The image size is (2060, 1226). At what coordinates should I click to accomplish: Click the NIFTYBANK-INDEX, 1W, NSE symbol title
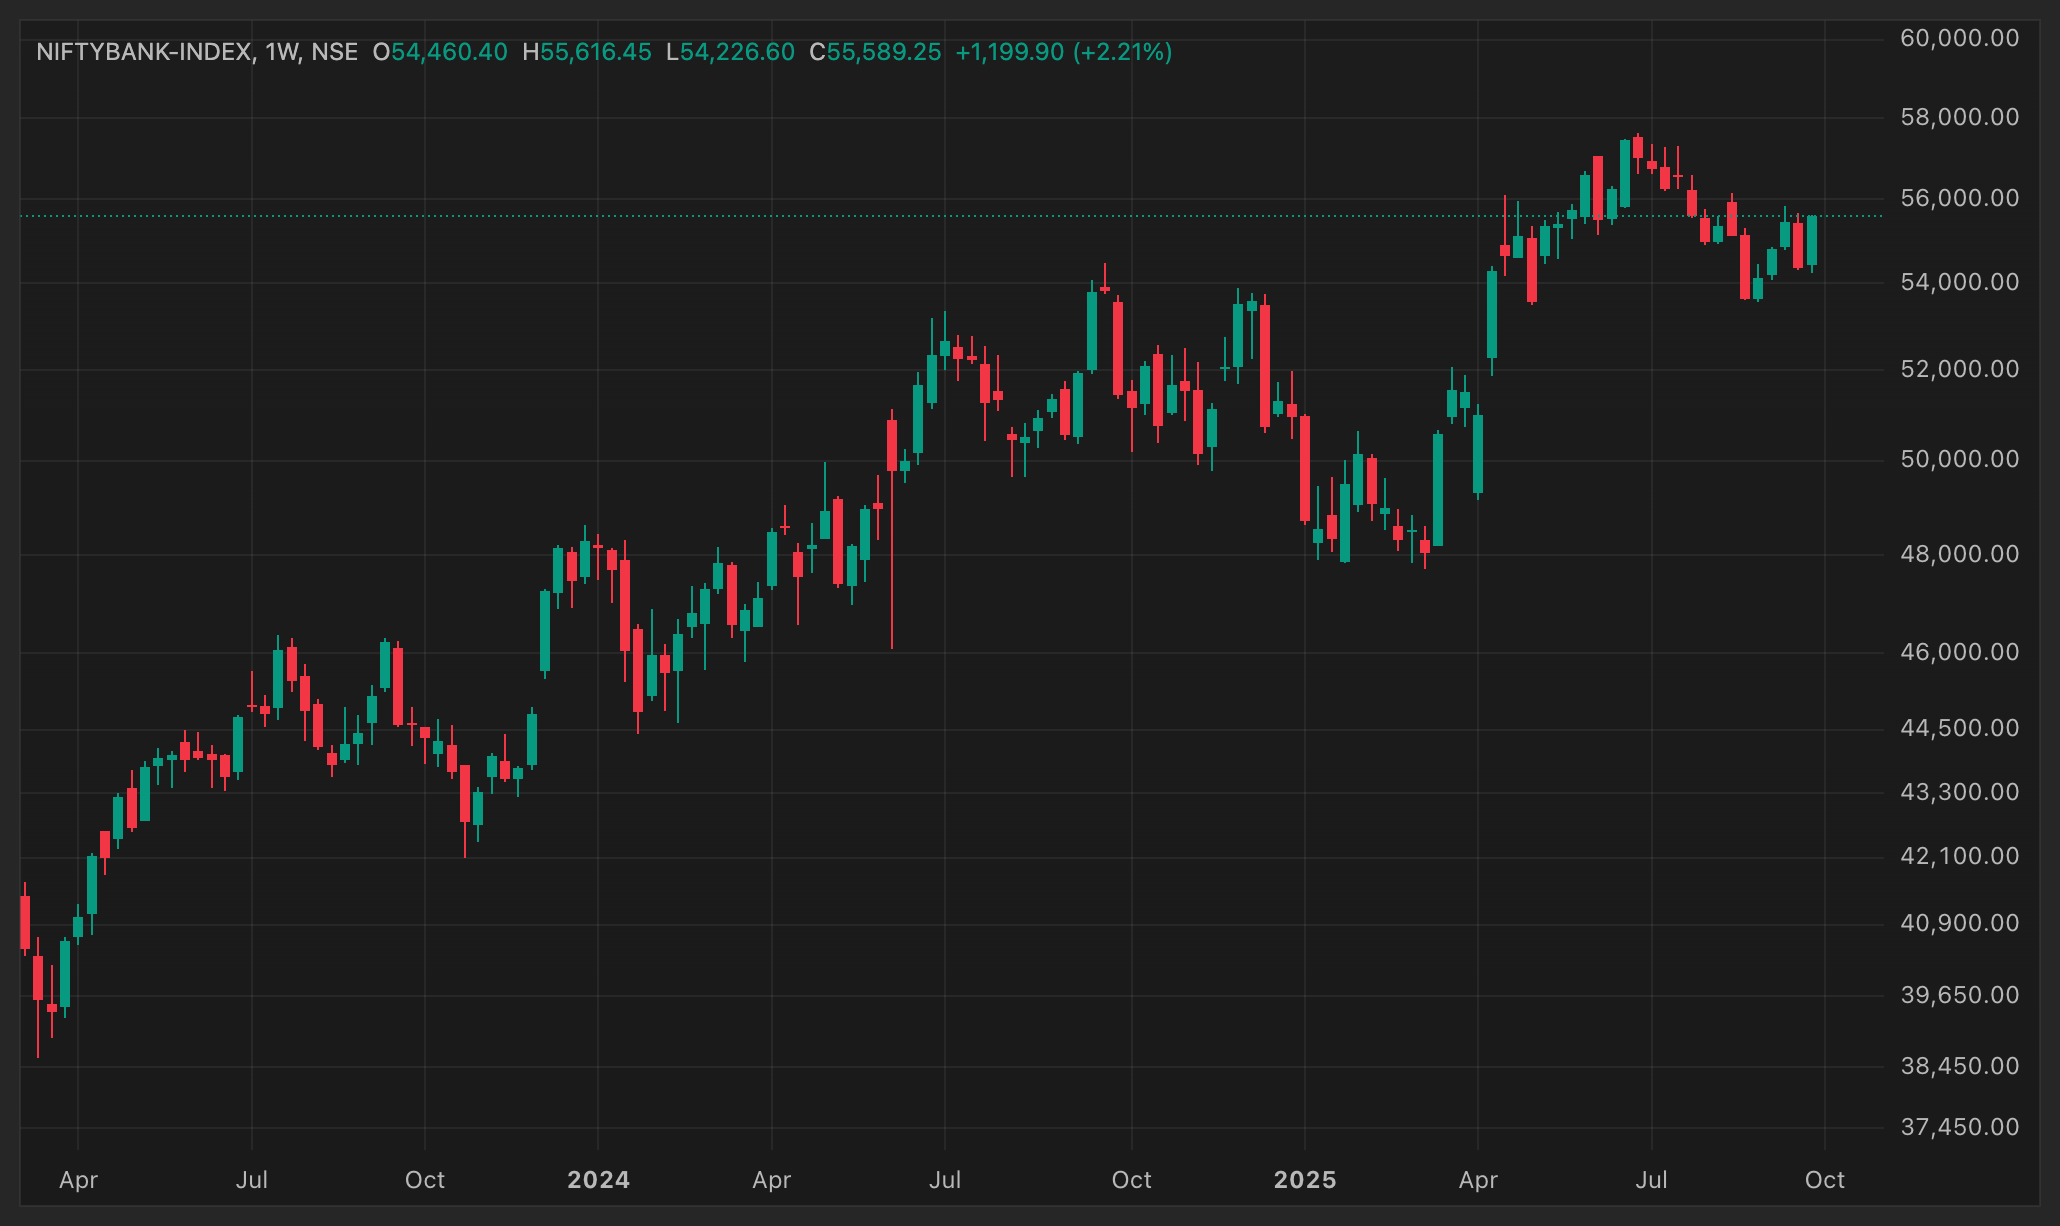coord(197,52)
